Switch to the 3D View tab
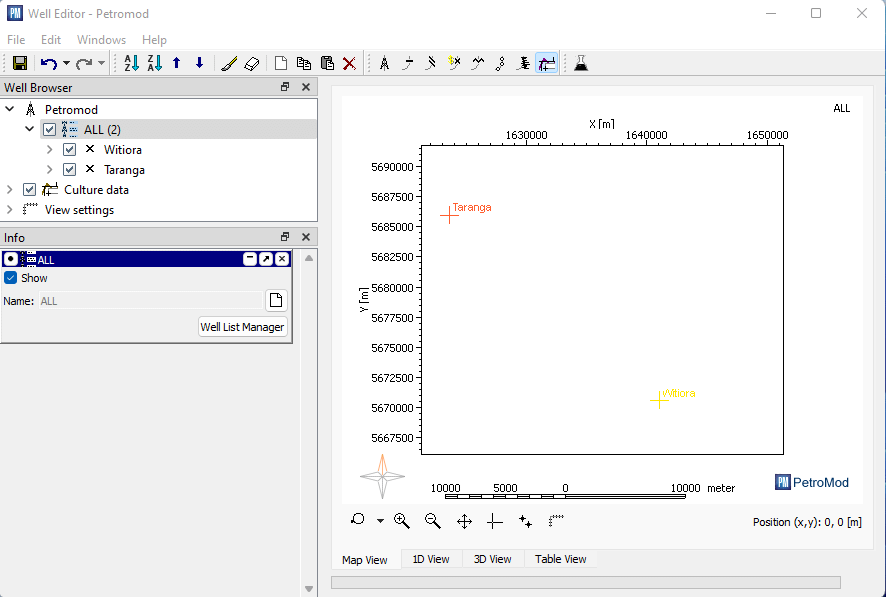The width and height of the screenshot is (886, 597). tap(492, 559)
